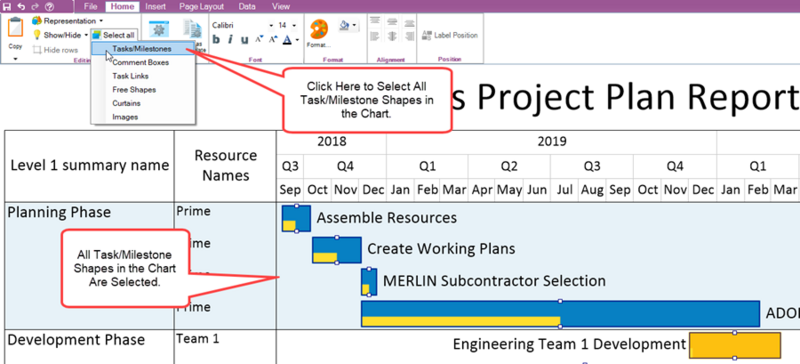Click the 2018 year header
The image size is (800, 364).
pos(332,141)
